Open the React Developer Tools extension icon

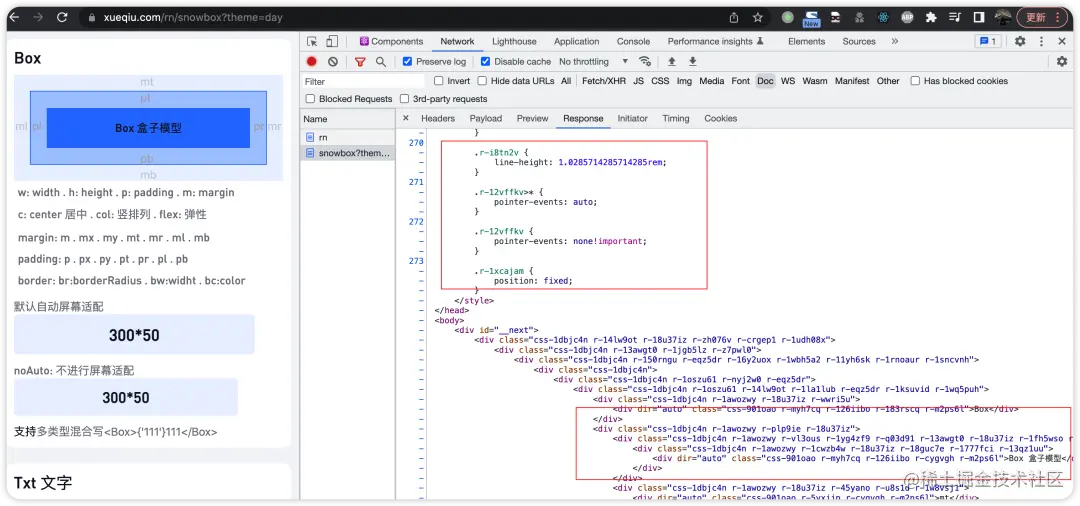[x=883, y=17]
